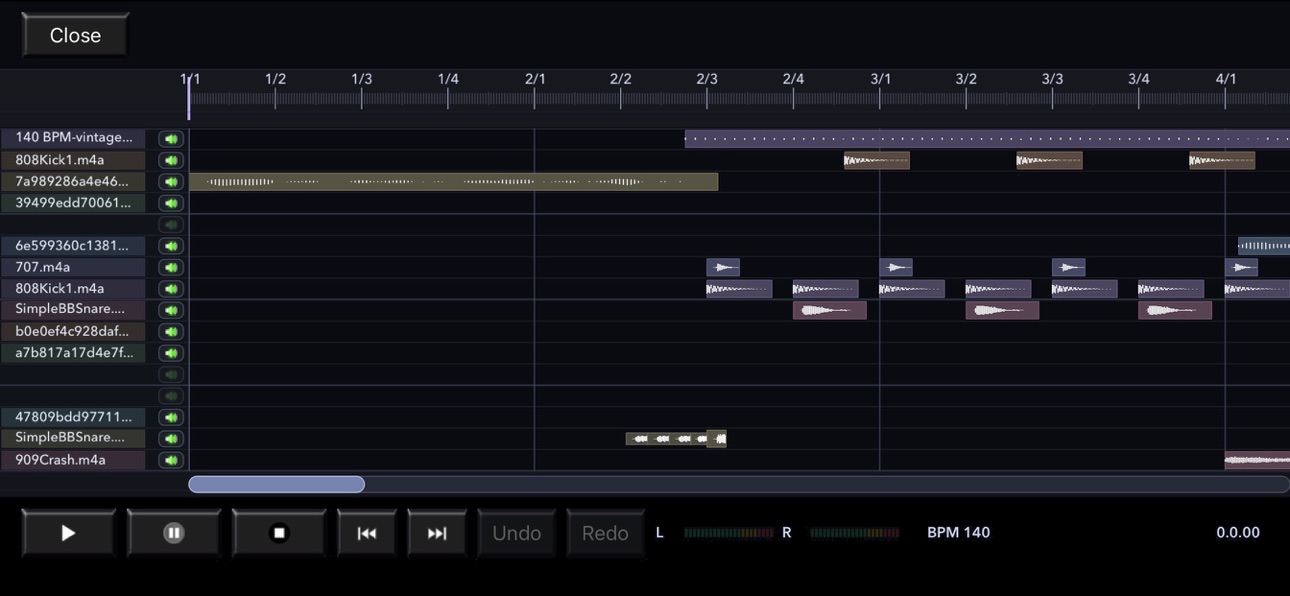Select the snare clip starting at beat 3/4

pyautogui.click(x=1175, y=310)
